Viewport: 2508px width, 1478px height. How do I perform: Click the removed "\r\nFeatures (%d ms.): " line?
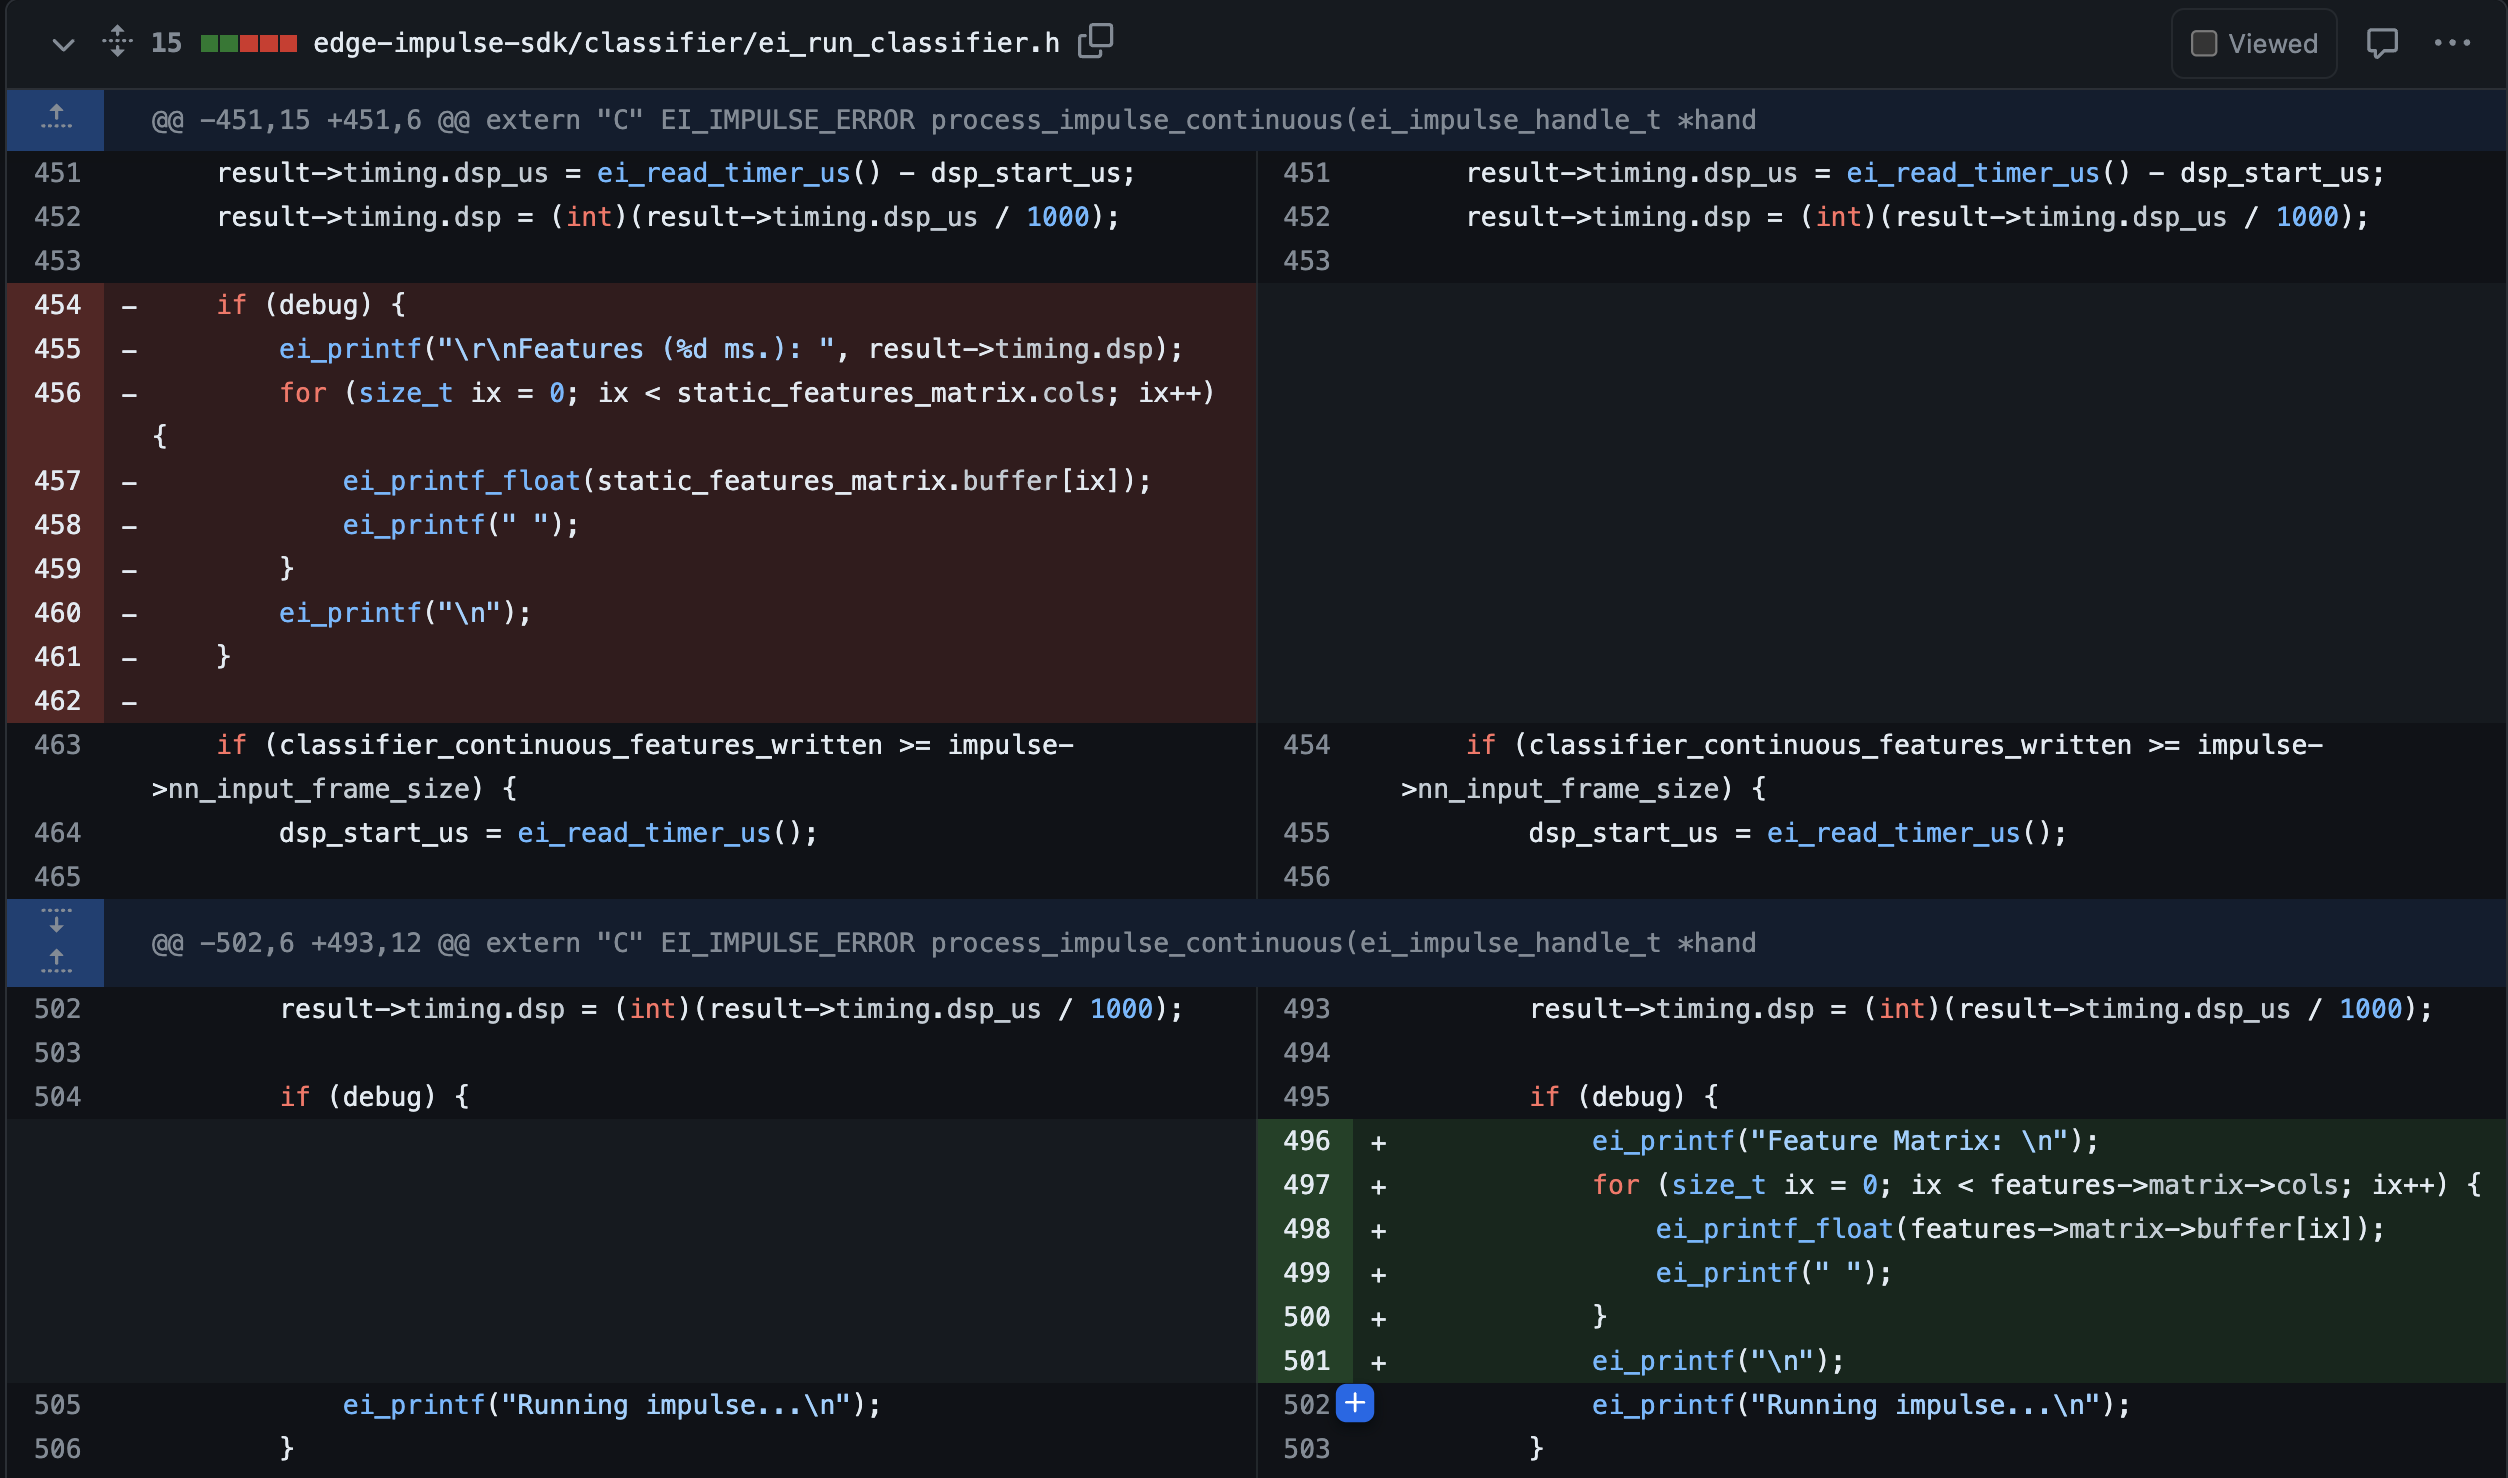coord(730,349)
